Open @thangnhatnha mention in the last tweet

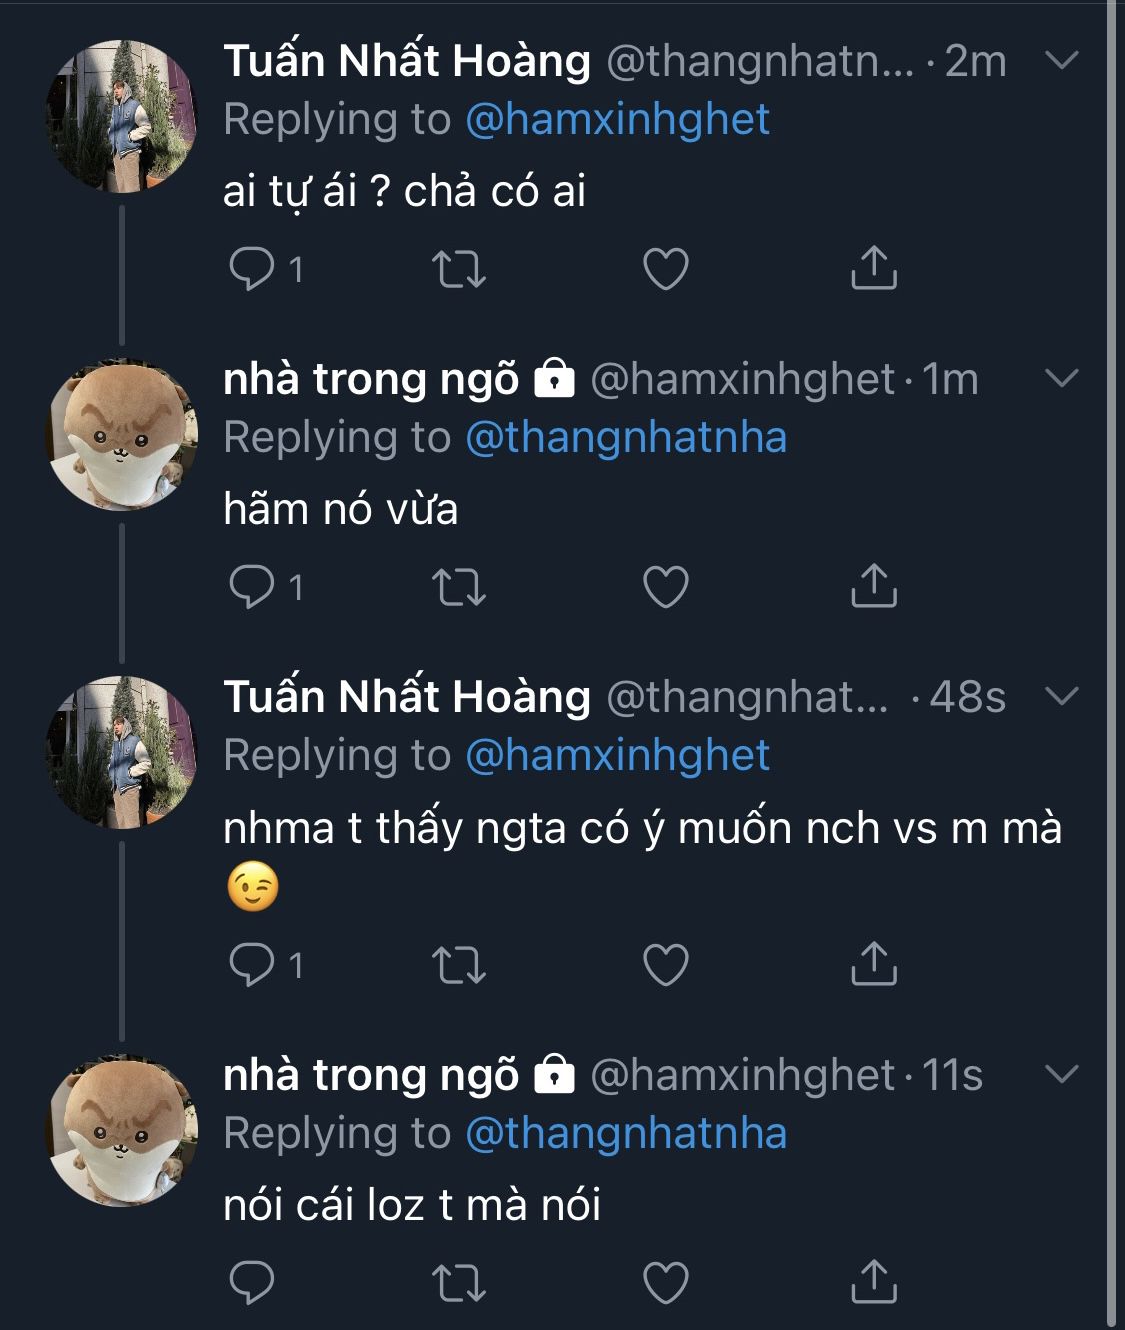(x=626, y=1133)
